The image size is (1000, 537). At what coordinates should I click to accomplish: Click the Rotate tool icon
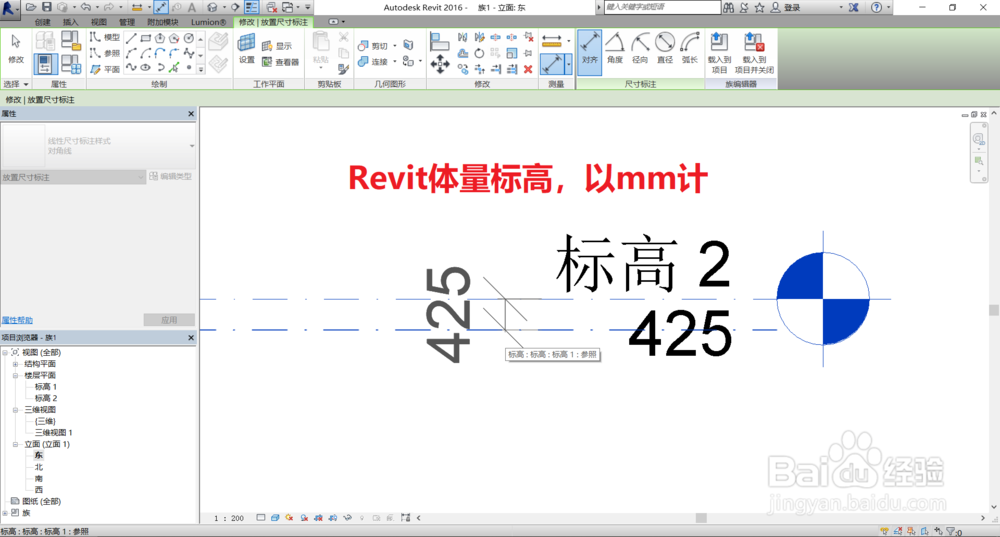pyautogui.click(x=479, y=54)
